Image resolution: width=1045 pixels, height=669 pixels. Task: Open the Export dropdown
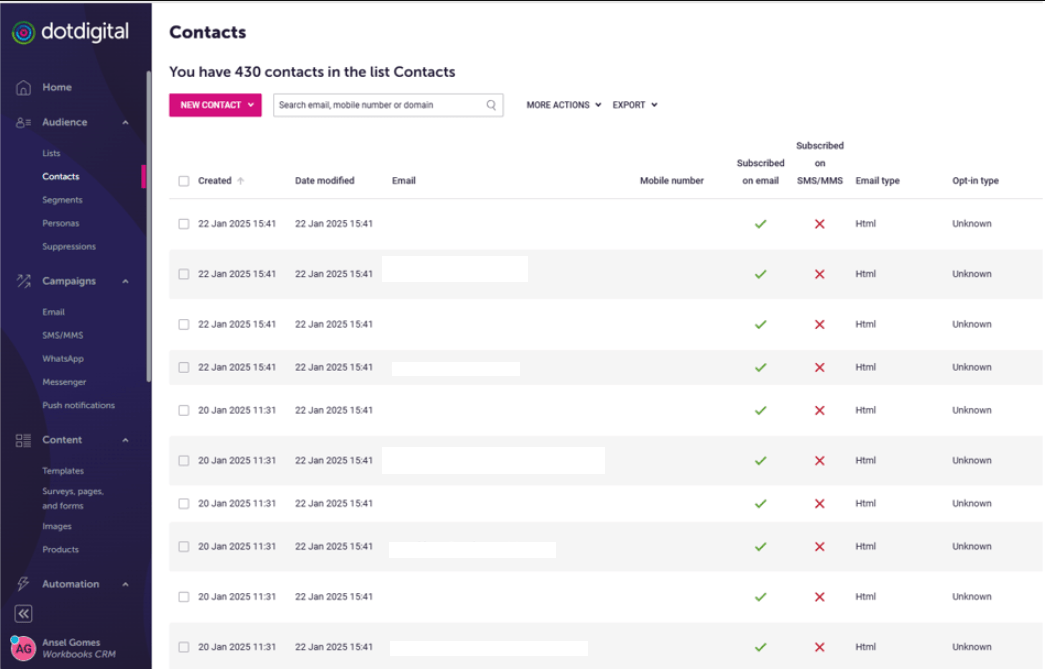(x=635, y=105)
